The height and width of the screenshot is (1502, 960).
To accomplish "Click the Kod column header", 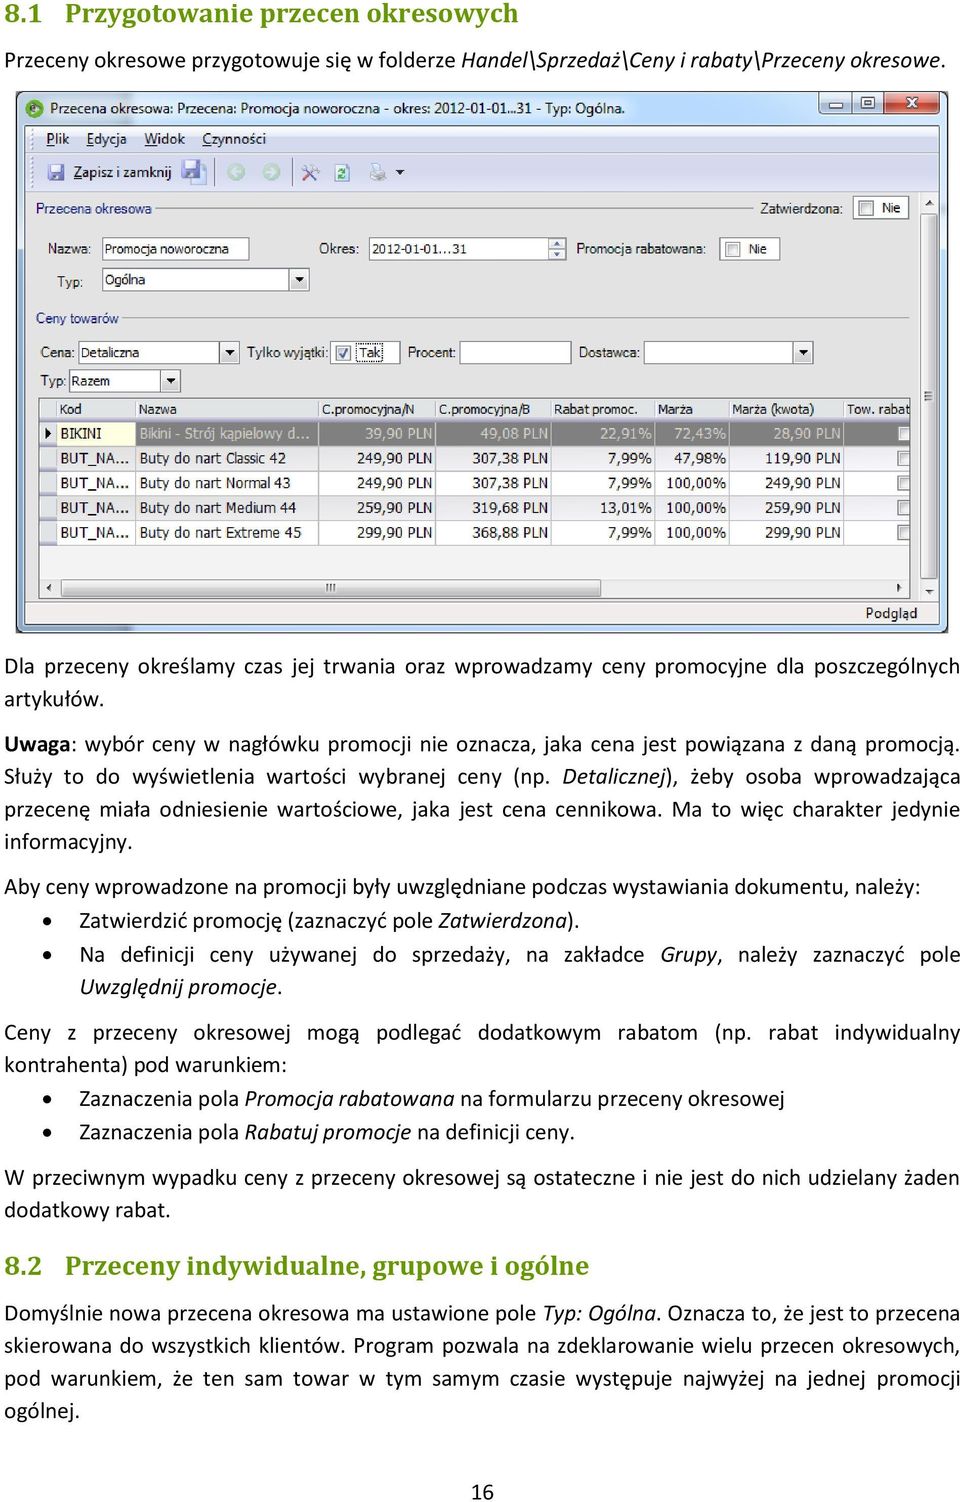I will [x=95, y=409].
